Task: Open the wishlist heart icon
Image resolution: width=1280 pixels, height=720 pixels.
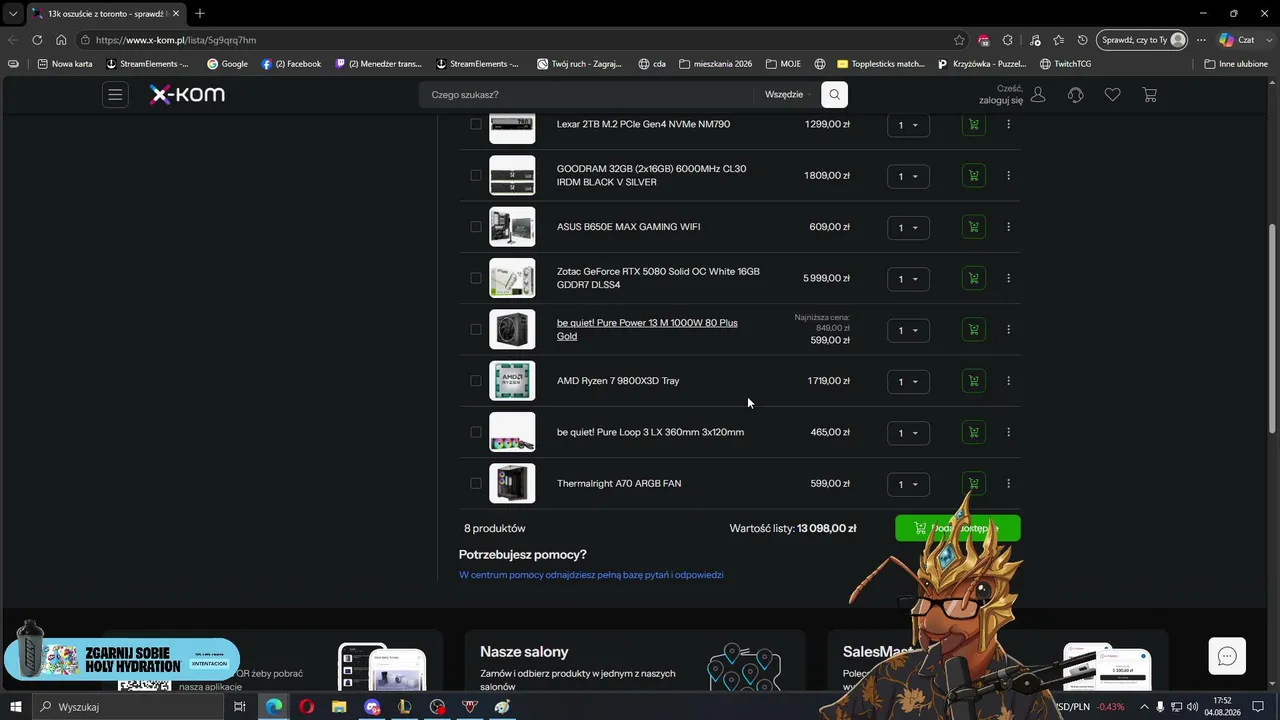Action: tap(1112, 95)
